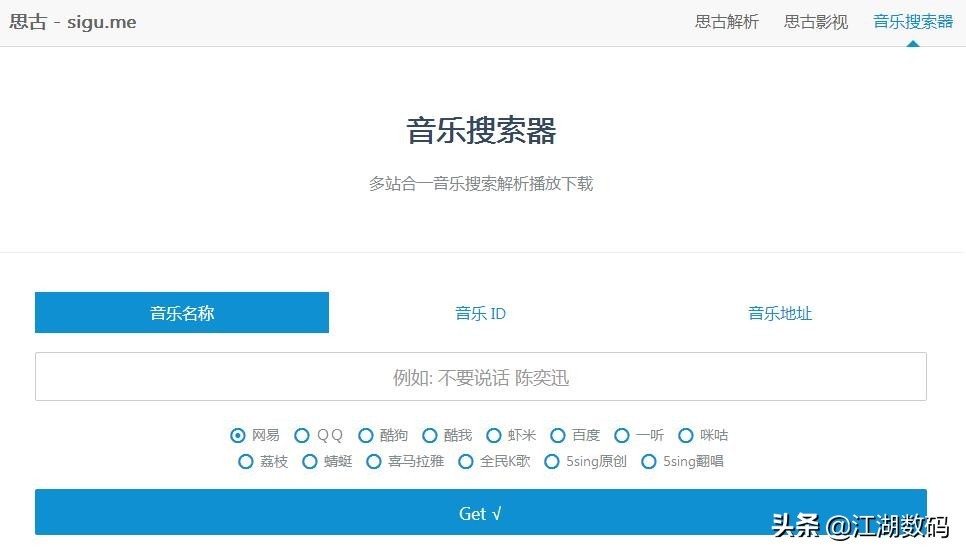Pick the 酷我 radio button
Image resolution: width=966 pixels, height=555 pixels.
click(x=430, y=435)
